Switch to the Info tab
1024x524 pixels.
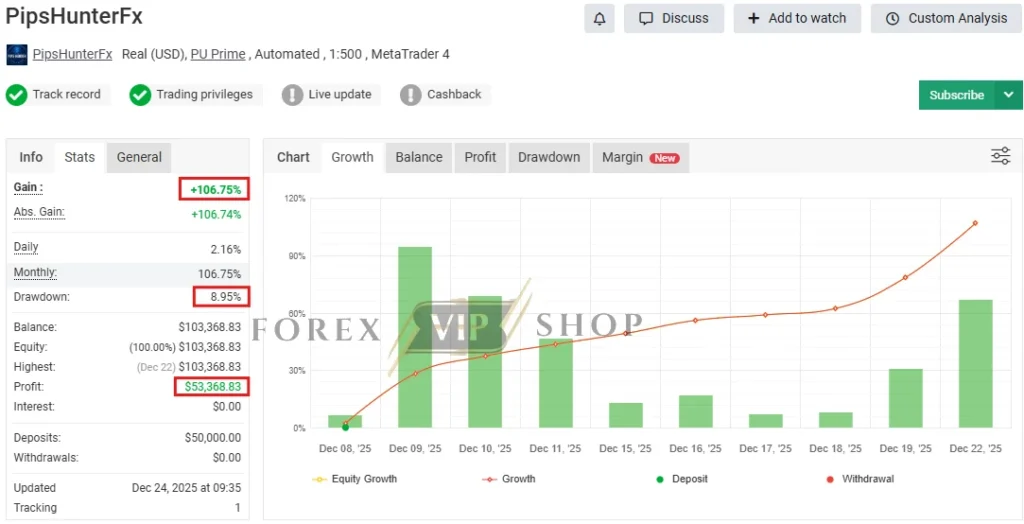[31, 157]
